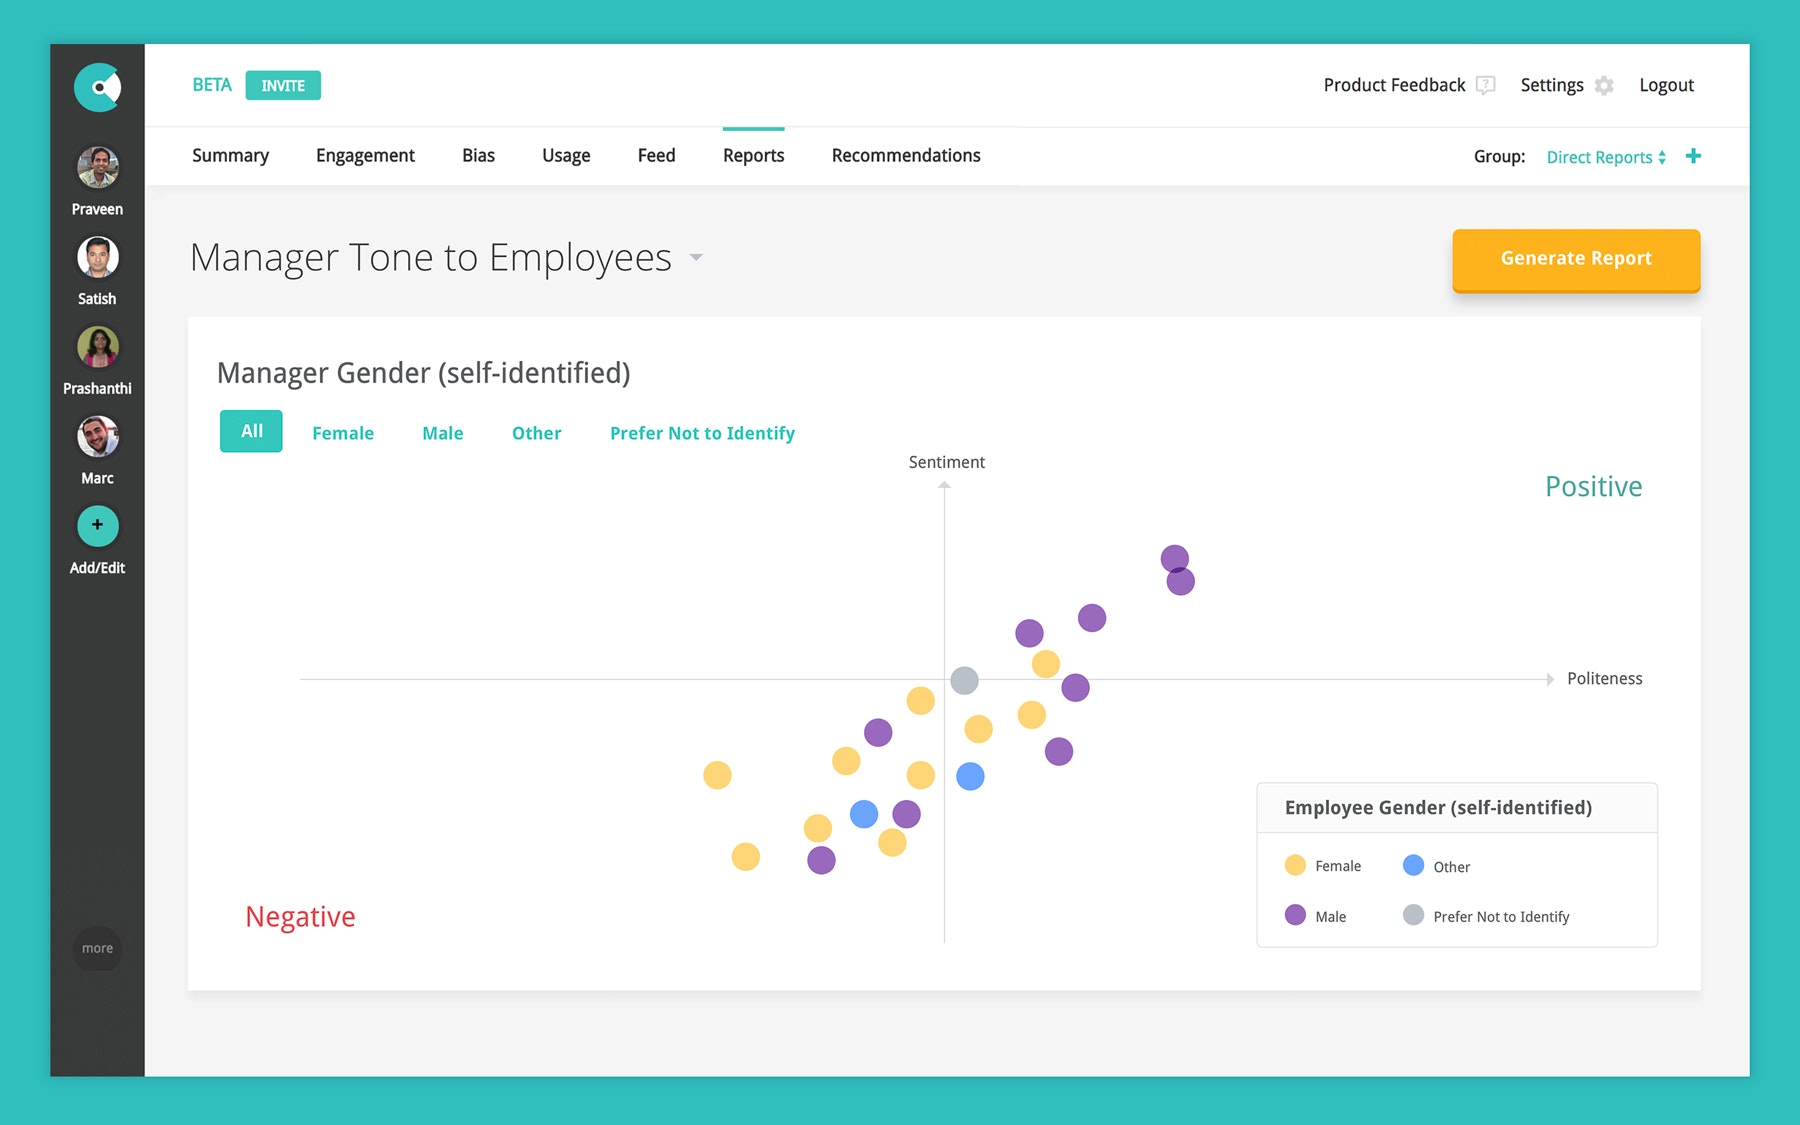Switch to the Usage tab
The image size is (1800, 1125).
[566, 155]
